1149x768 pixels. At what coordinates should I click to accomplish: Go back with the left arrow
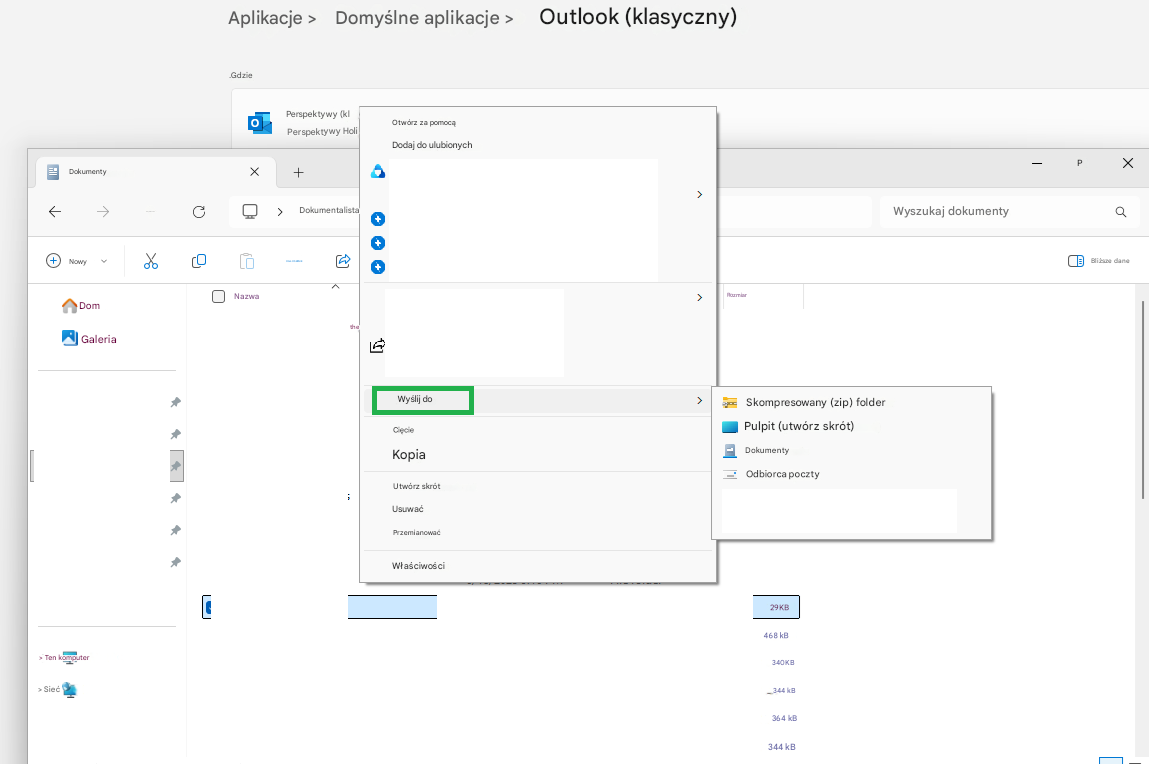coord(54,212)
